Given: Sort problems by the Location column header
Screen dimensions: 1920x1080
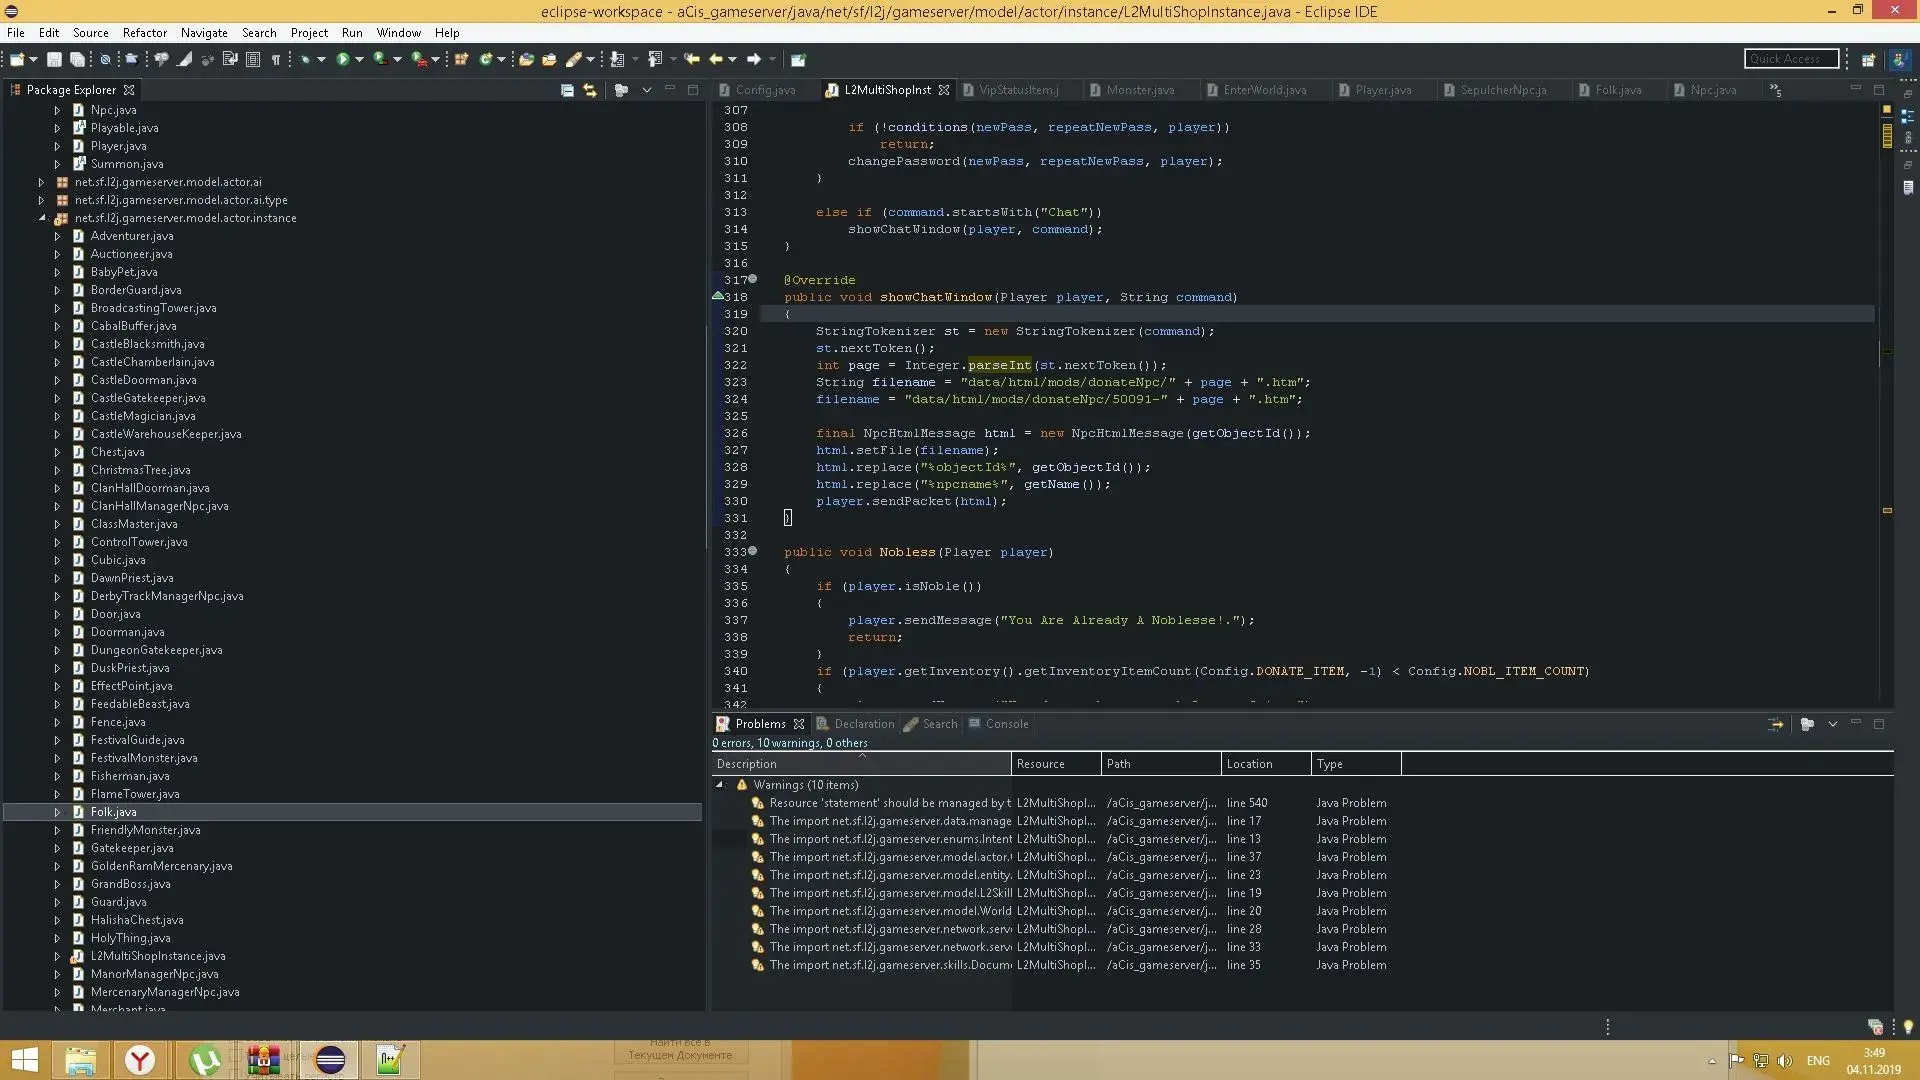Looking at the screenshot, I should coord(1266,764).
